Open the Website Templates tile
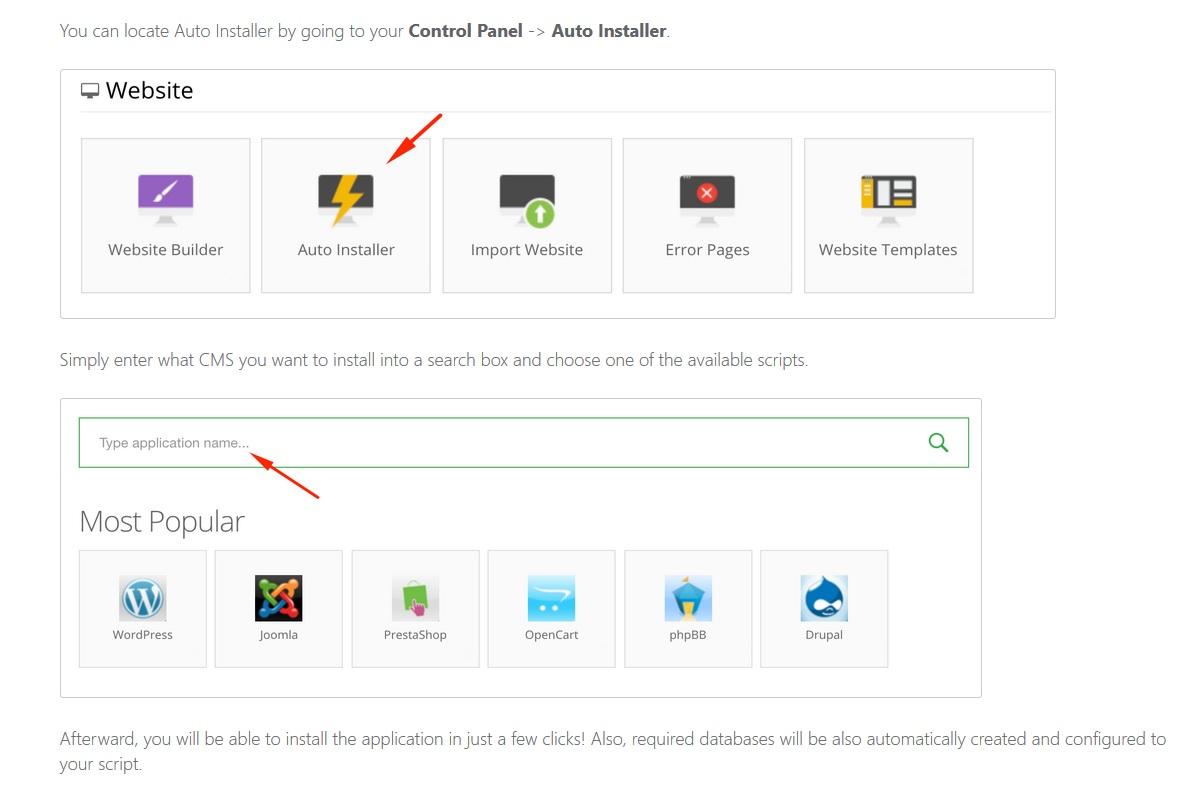The width and height of the screenshot is (1193, 795). 888,215
